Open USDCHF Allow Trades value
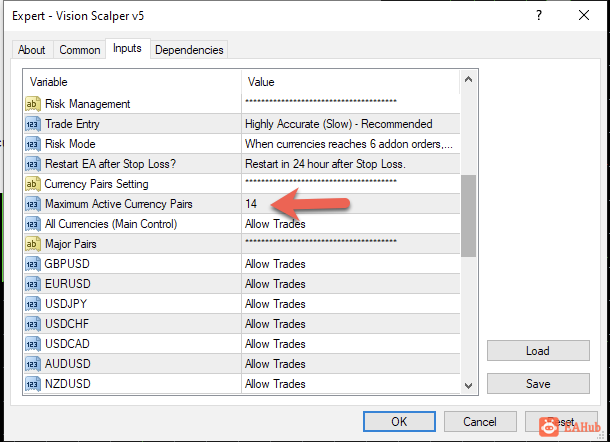The image size is (610, 442). tap(351, 324)
